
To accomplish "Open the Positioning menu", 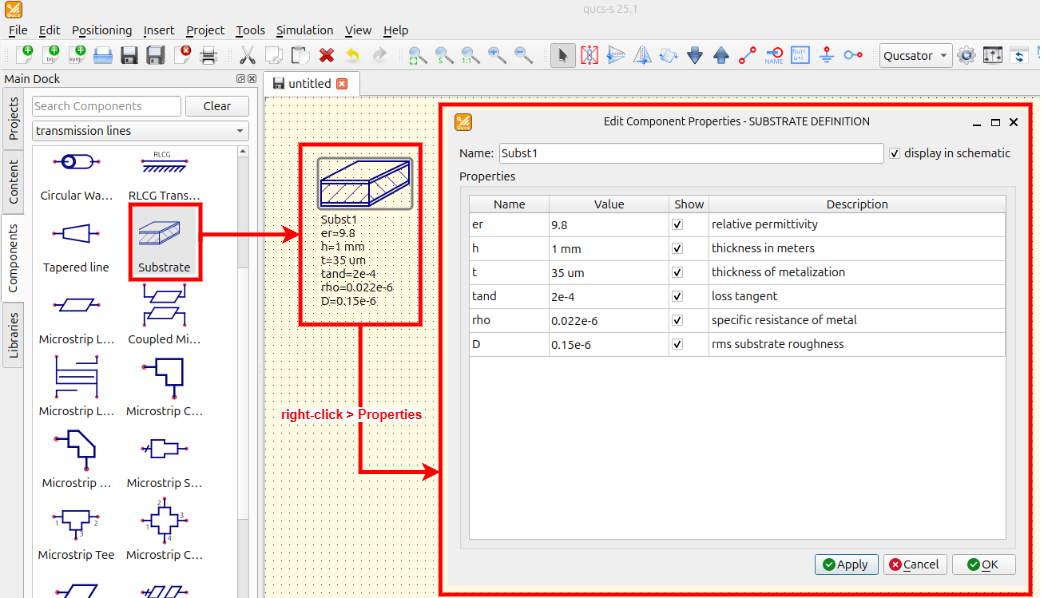I will coord(102,30).
